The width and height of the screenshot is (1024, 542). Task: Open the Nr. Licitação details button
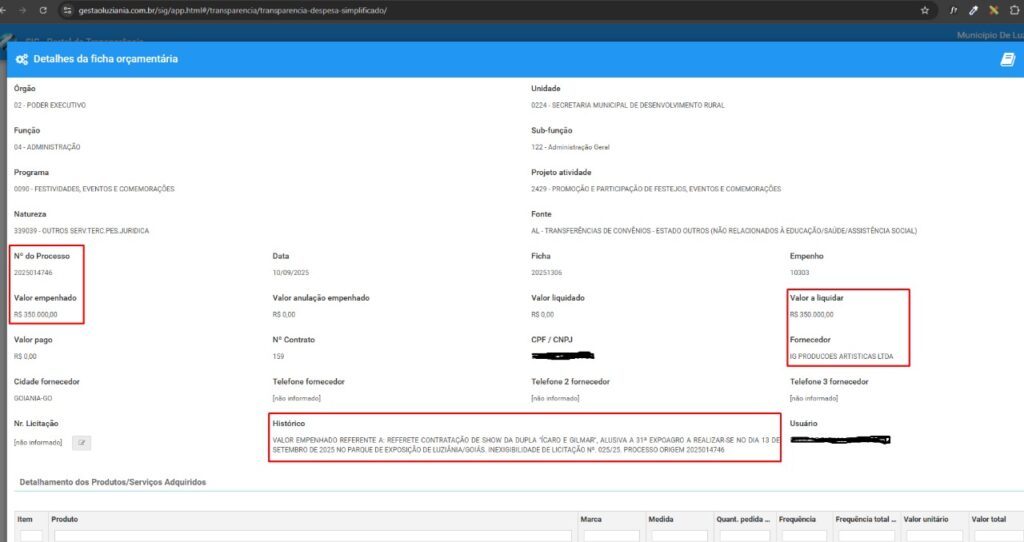tap(83, 442)
